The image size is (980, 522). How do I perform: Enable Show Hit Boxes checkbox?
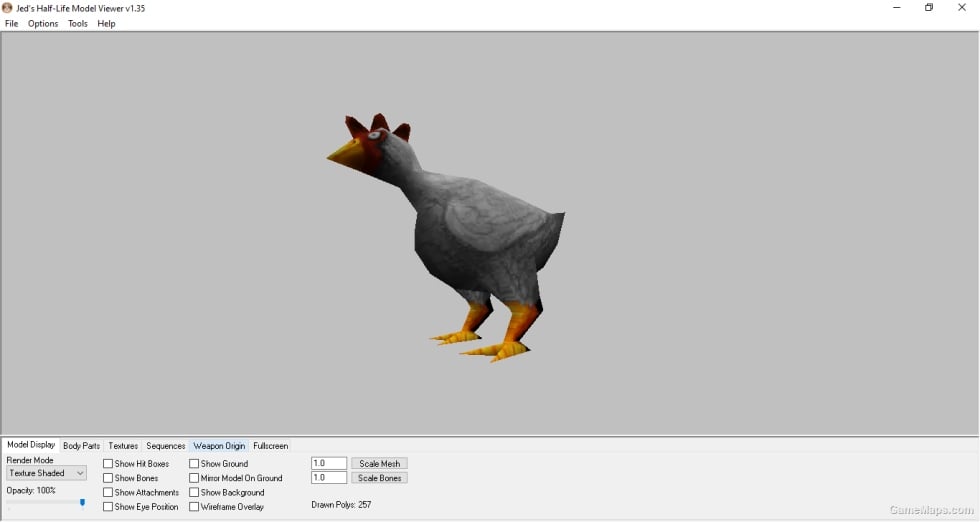point(108,464)
